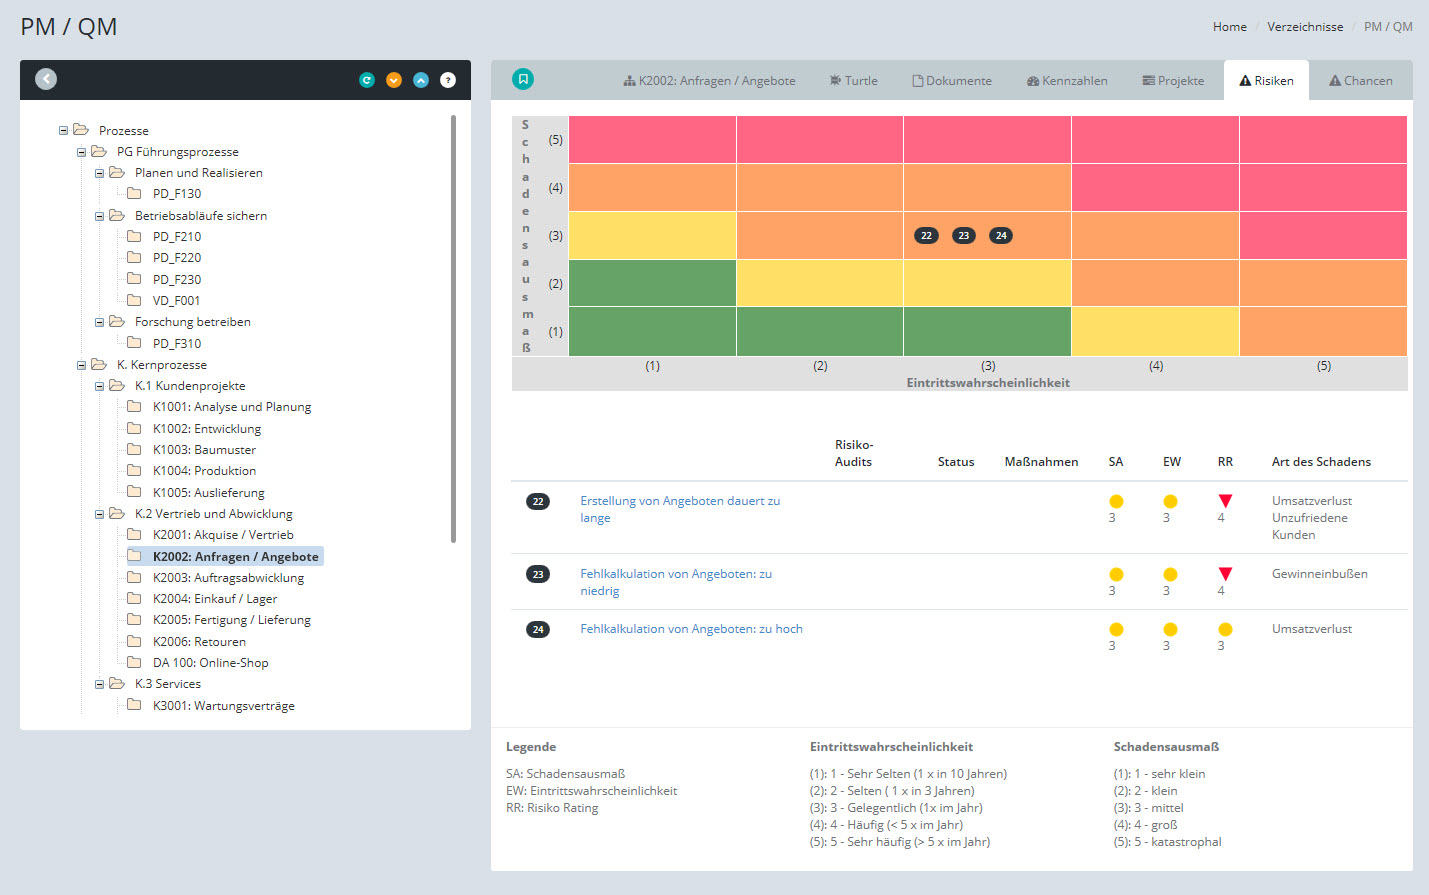
Task: Collapse K.2 Vertrieb und Abwicklung node
Action: pos(100,514)
